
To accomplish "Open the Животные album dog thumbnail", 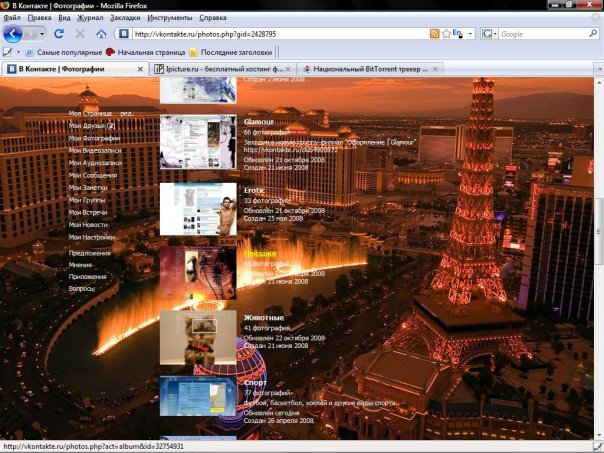I will click(198, 337).
